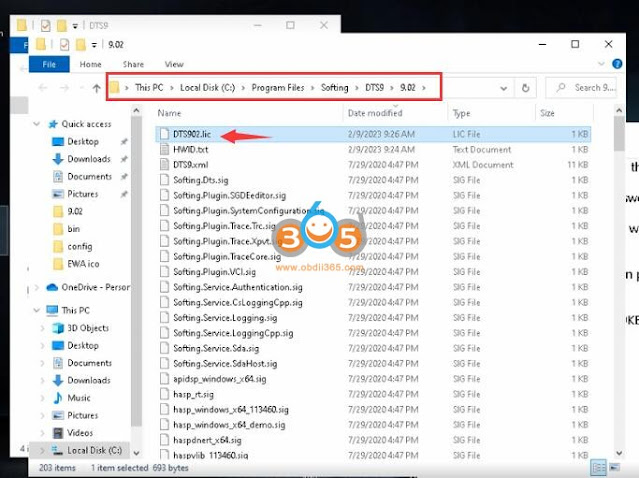Click DTS9 in the address path
The width and height of the screenshot is (639, 478).
click(374, 88)
